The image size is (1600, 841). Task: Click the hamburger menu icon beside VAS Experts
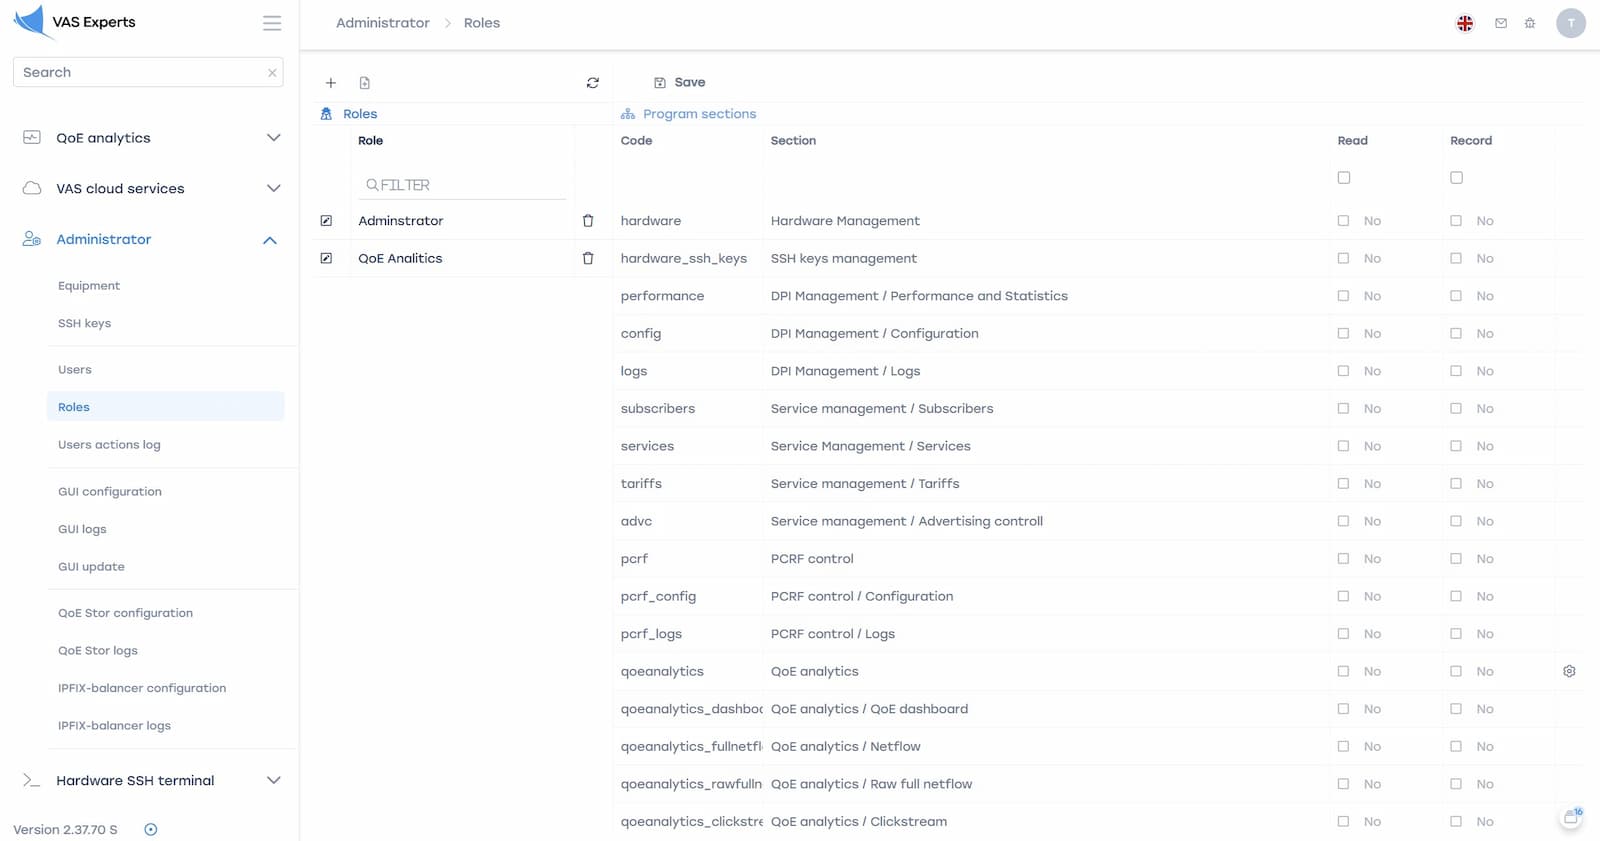(x=272, y=23)
